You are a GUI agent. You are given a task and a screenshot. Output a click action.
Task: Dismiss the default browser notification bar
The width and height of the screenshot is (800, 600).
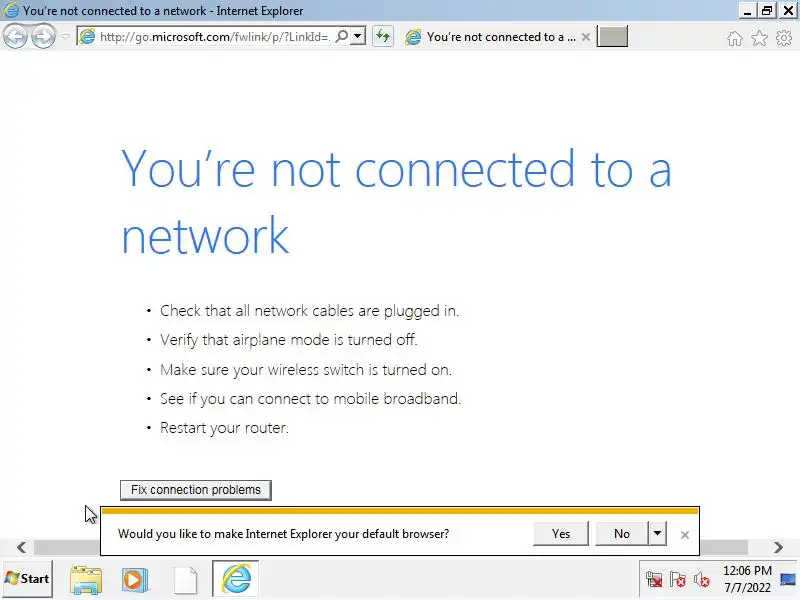point(685,535)
